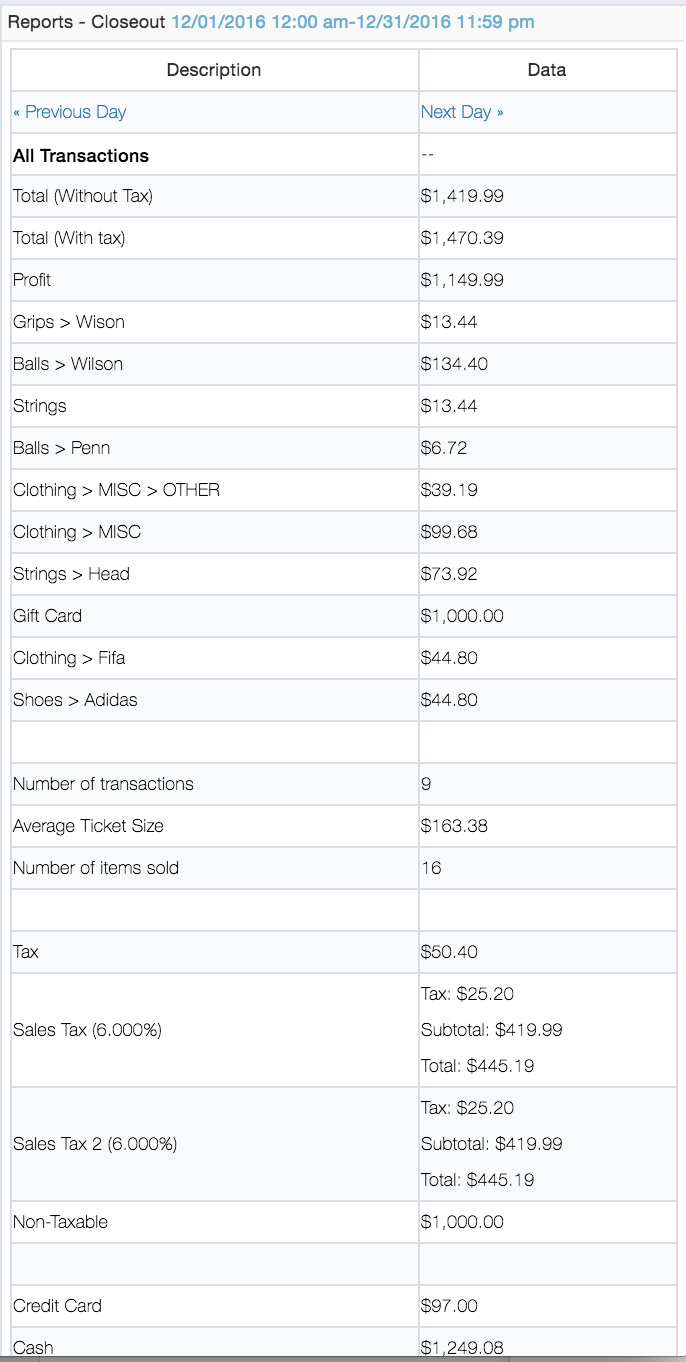Select the Data column header
The height and width of the screenshot is (1362, 686).
pos(547,70)
